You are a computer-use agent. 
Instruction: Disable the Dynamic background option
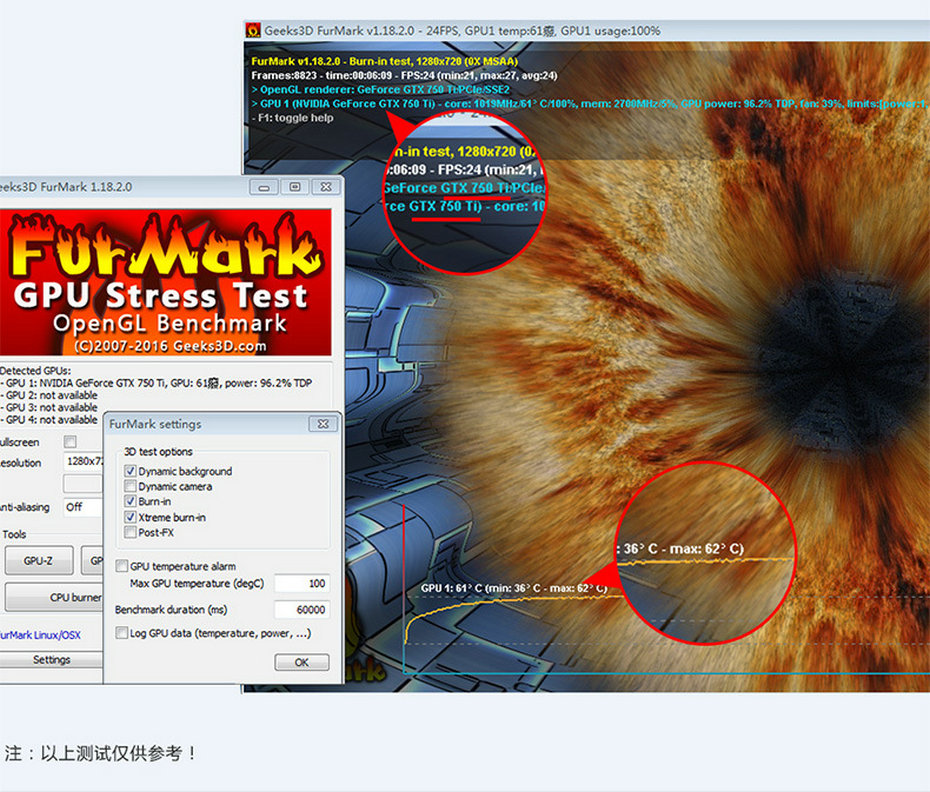click(130, 471)
